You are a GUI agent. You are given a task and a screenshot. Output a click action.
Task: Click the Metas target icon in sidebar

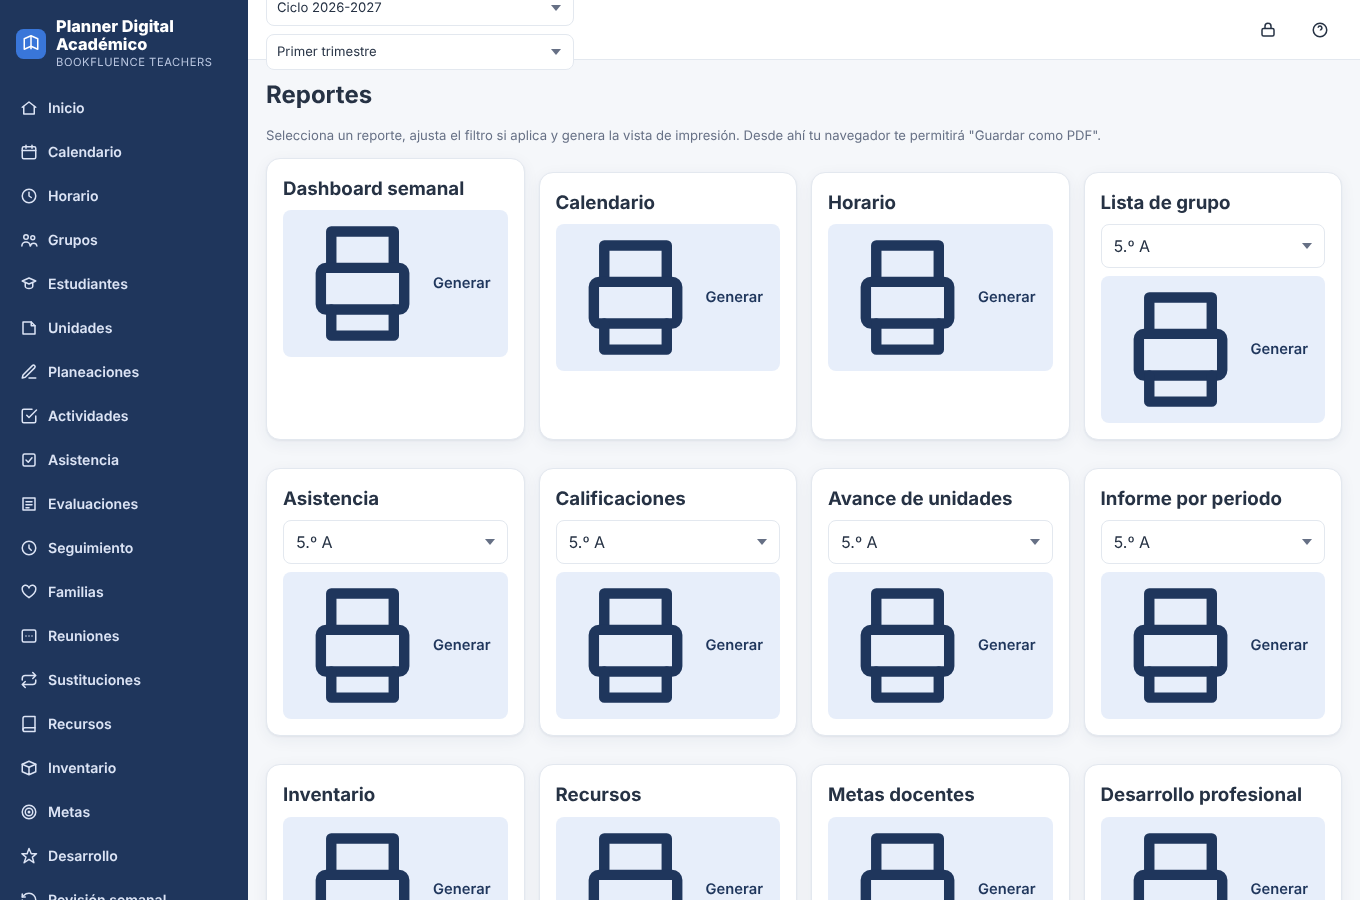[x=29, y=812]
